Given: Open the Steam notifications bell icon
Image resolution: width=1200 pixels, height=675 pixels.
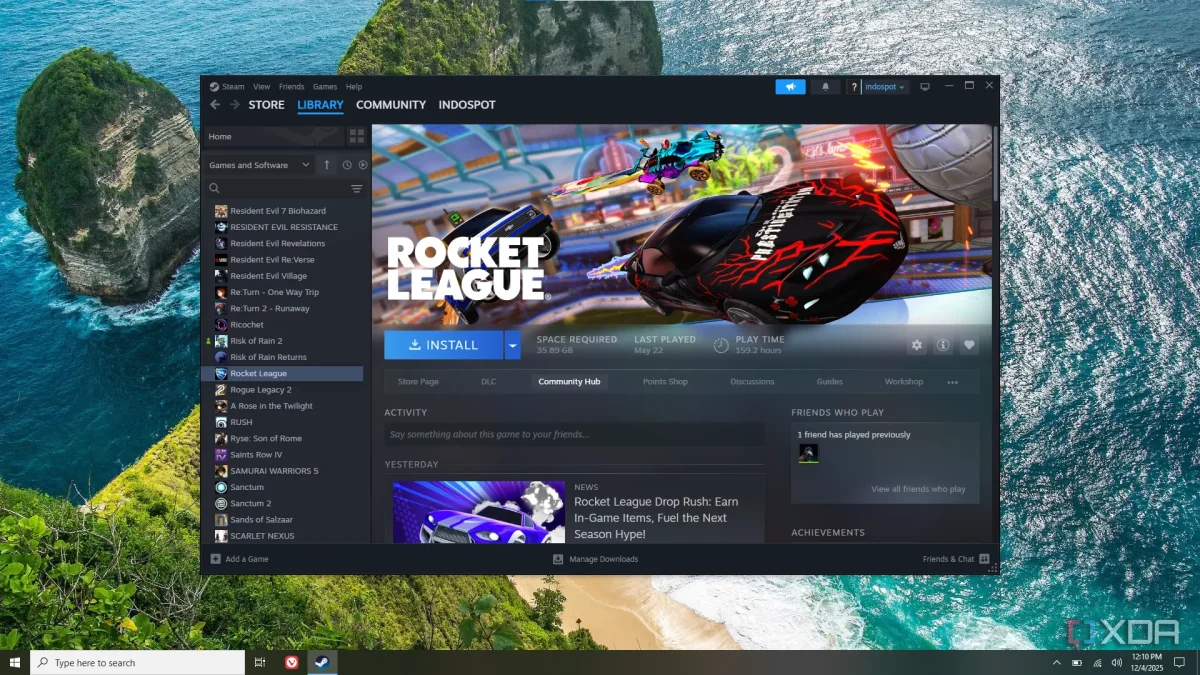Looking at the screenshot, I should tap(824, 87).
